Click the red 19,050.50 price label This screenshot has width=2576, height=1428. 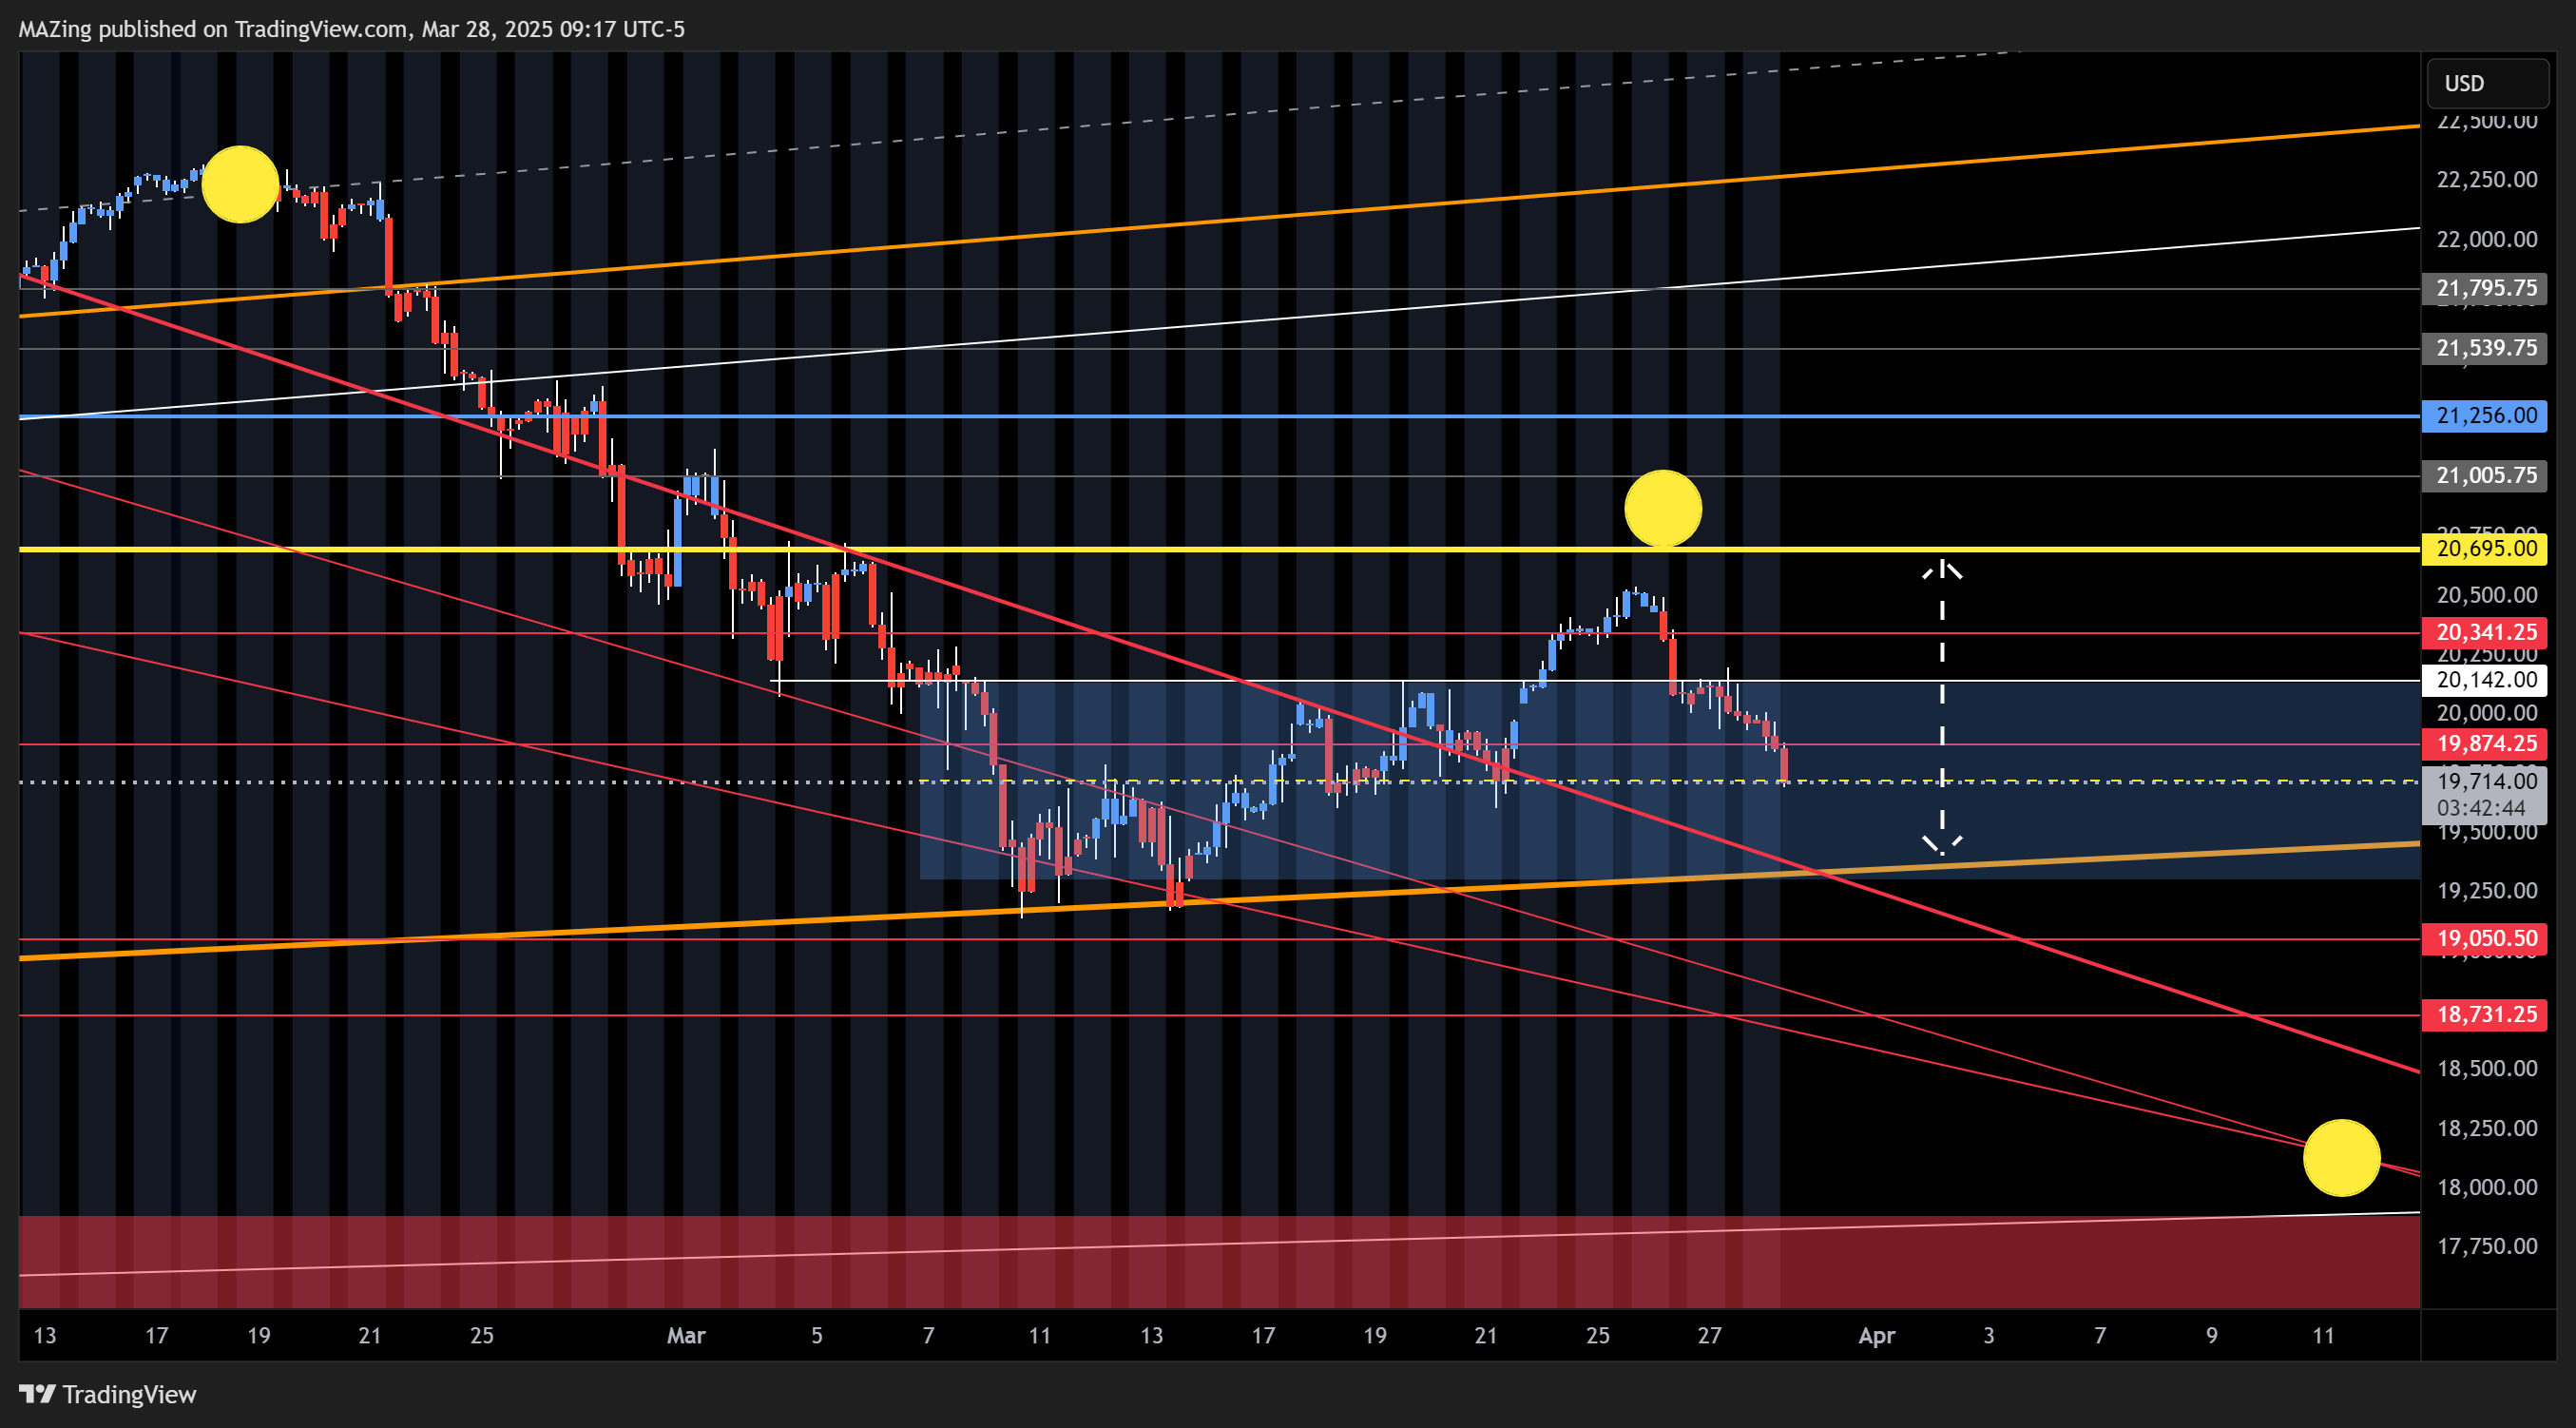[x=2485, y=939]
